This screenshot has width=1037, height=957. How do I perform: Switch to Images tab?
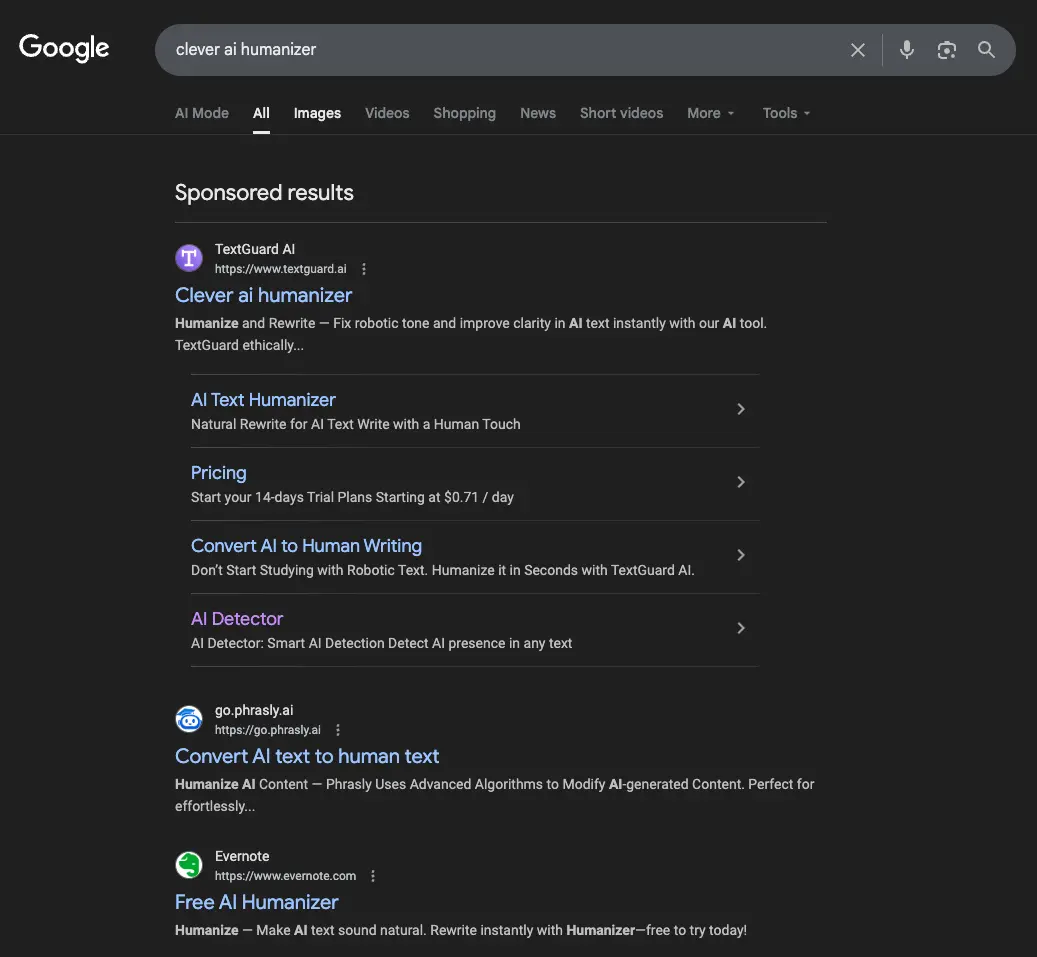coord(317,113)
